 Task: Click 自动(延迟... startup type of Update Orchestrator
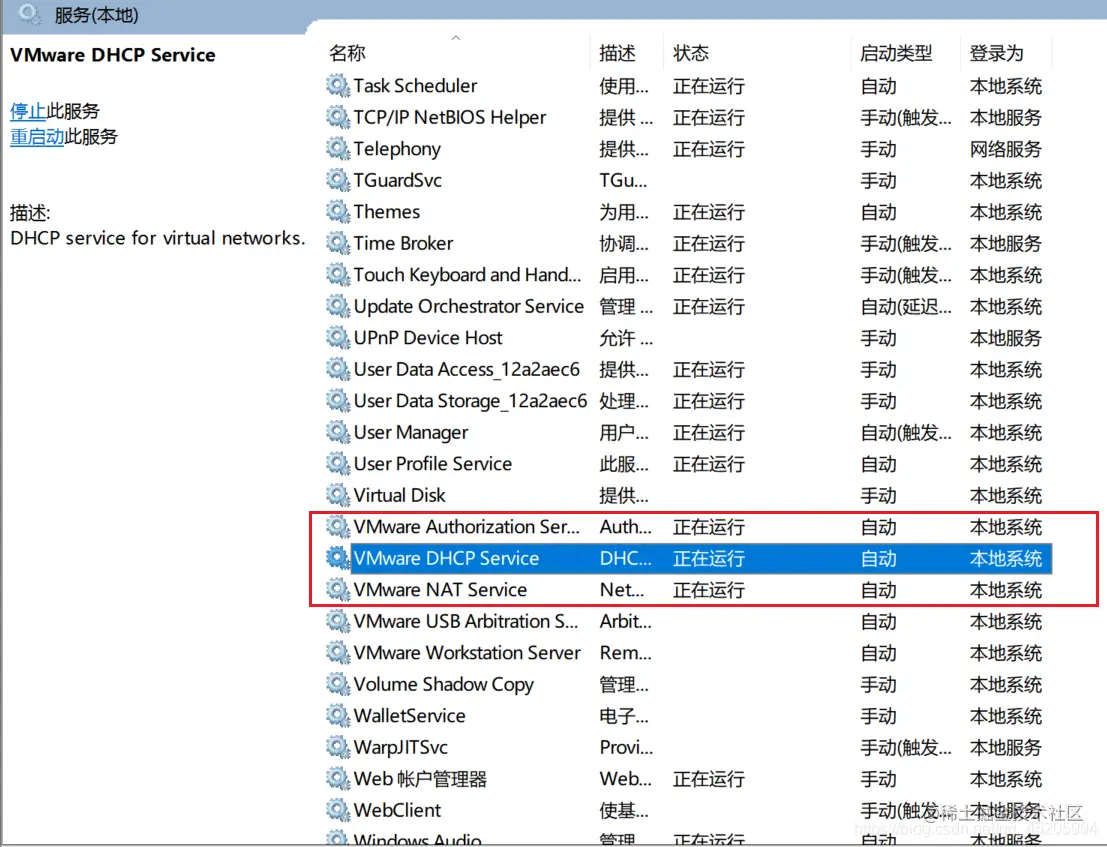click(x=906, y=306)
